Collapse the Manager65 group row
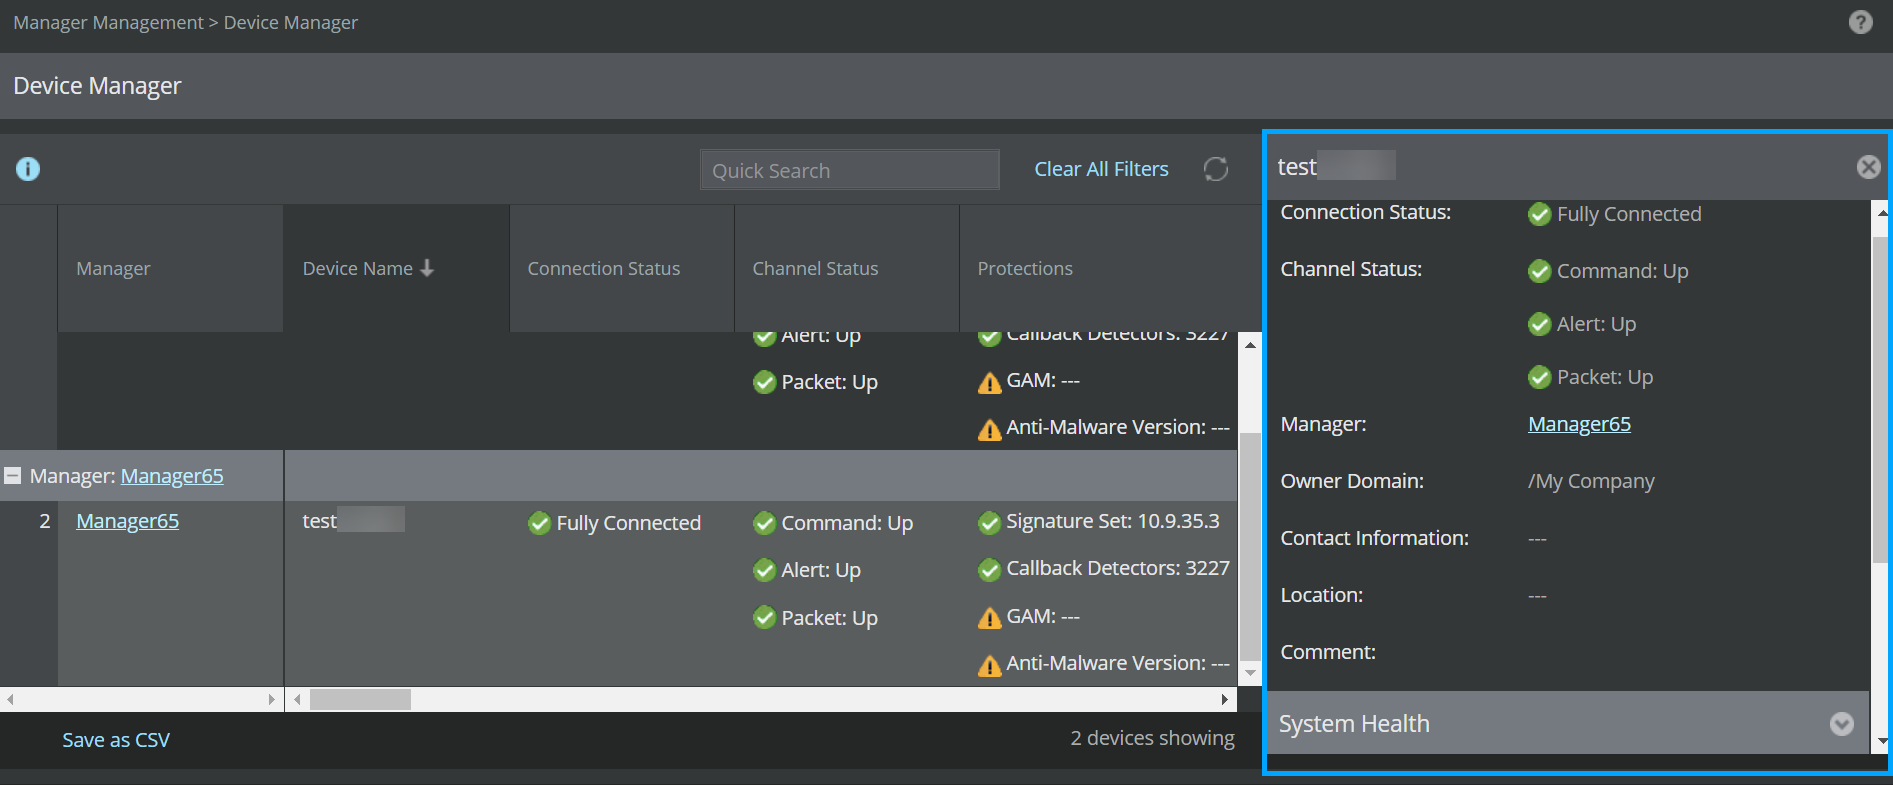The width and height of the screenshot is (1893, 785). pos(13,476)
